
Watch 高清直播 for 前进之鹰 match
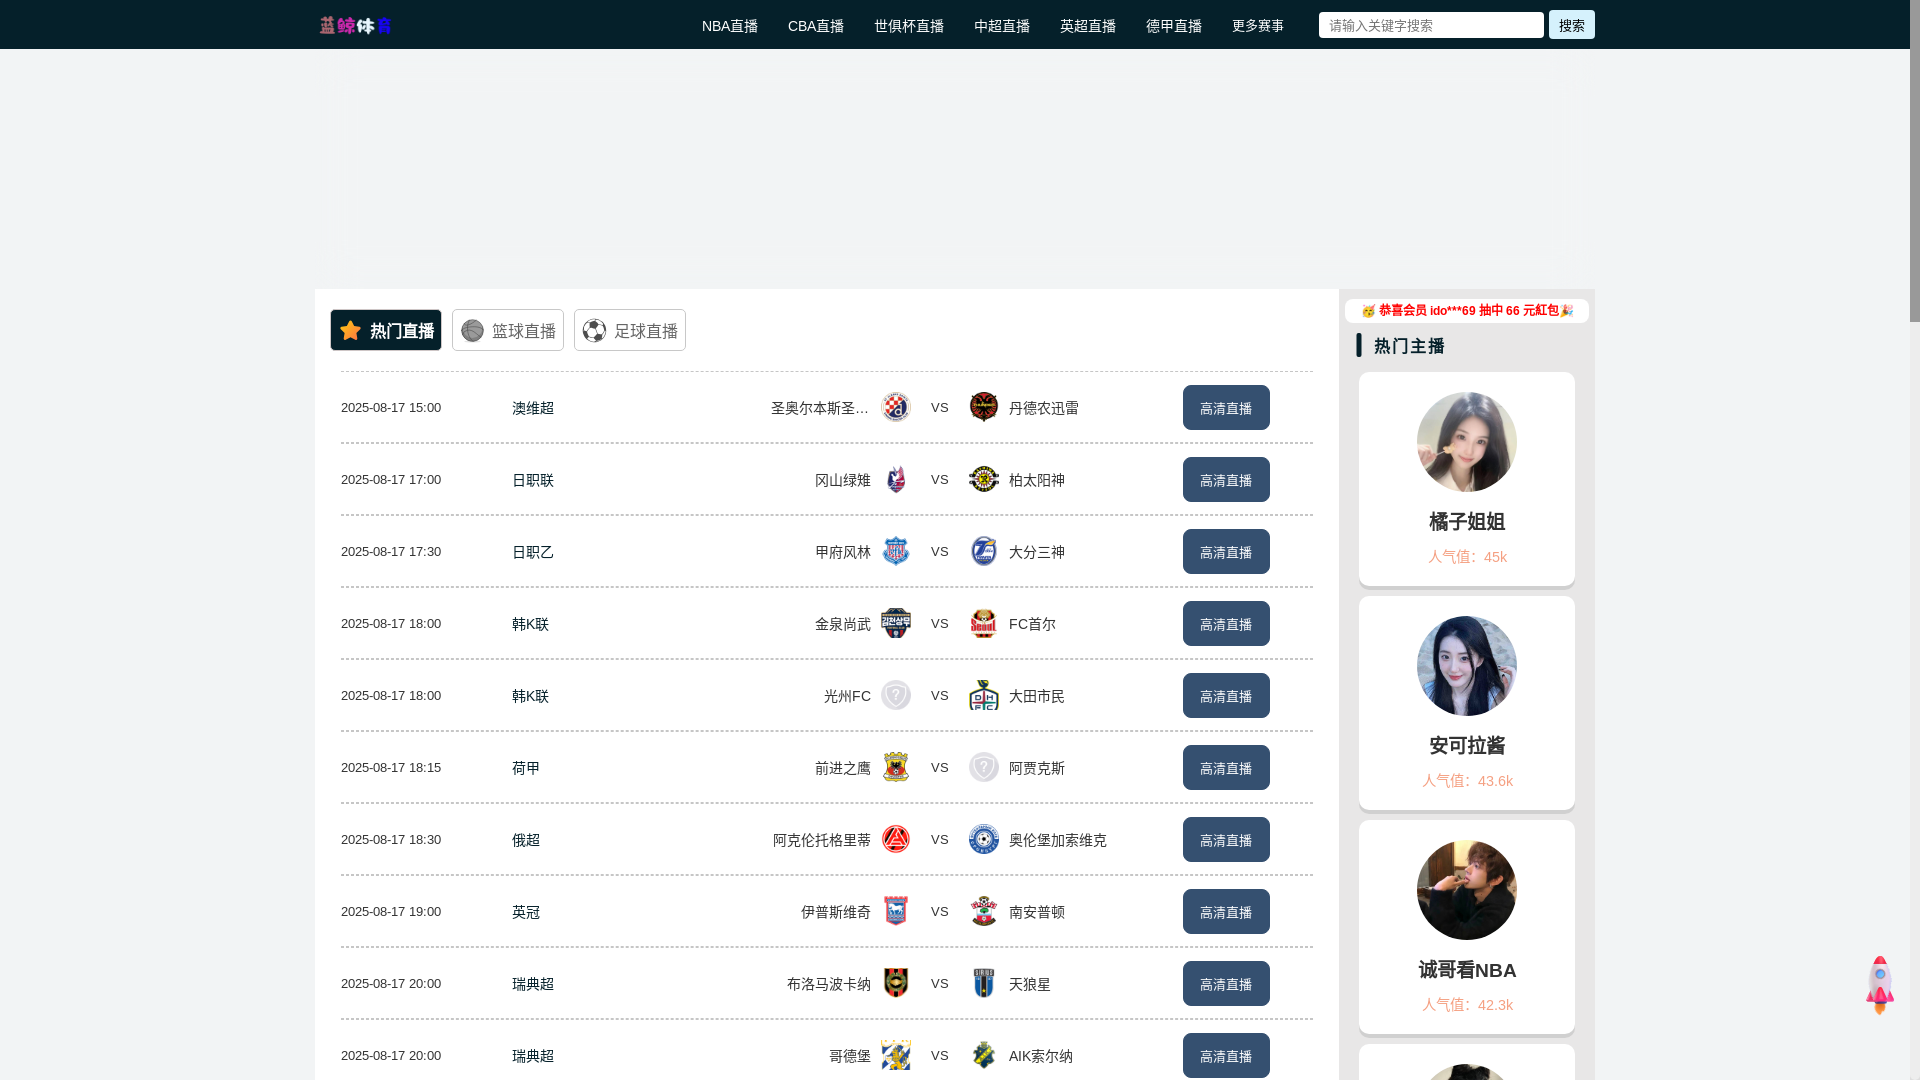pos(1226,767)
